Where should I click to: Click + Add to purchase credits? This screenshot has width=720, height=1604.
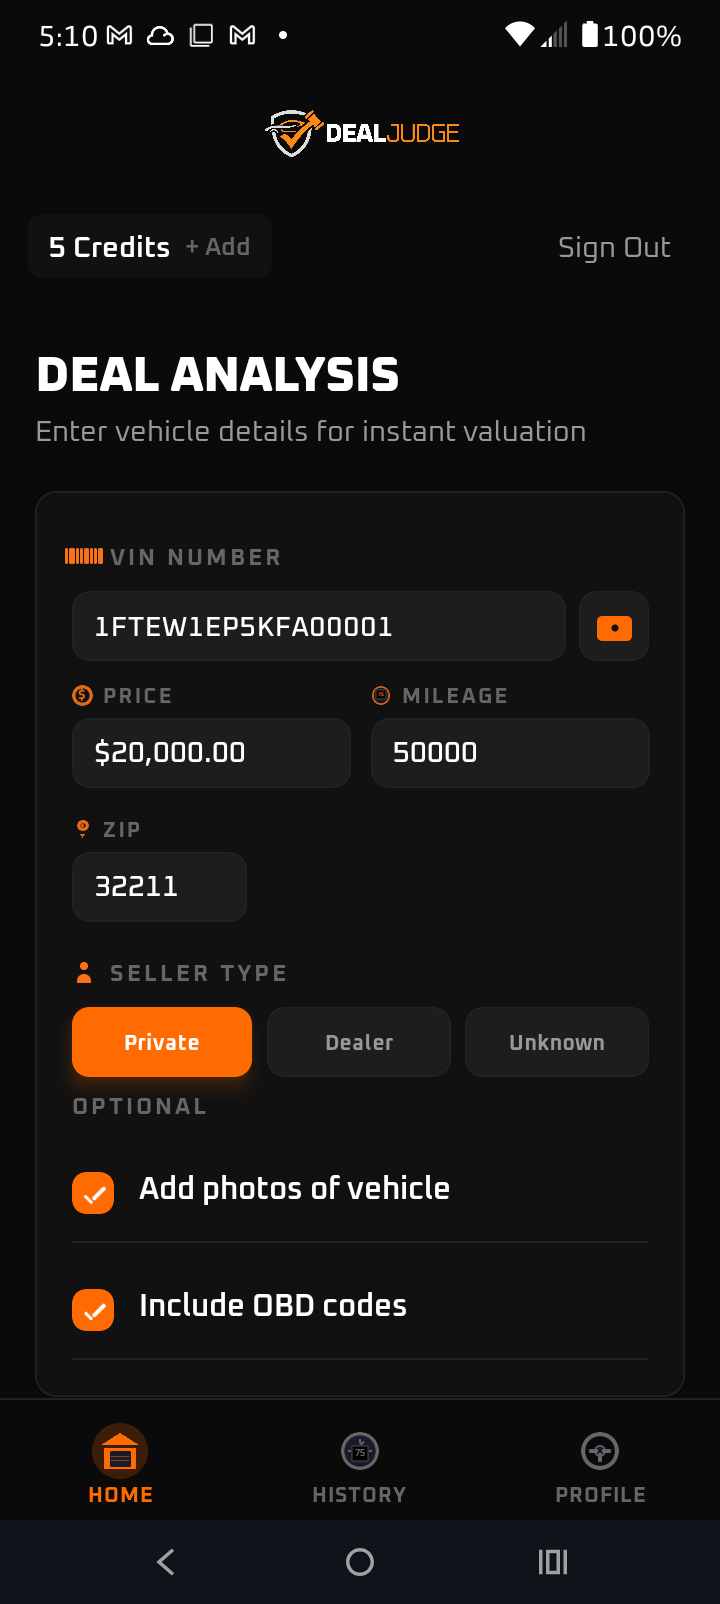coord(217,246)
